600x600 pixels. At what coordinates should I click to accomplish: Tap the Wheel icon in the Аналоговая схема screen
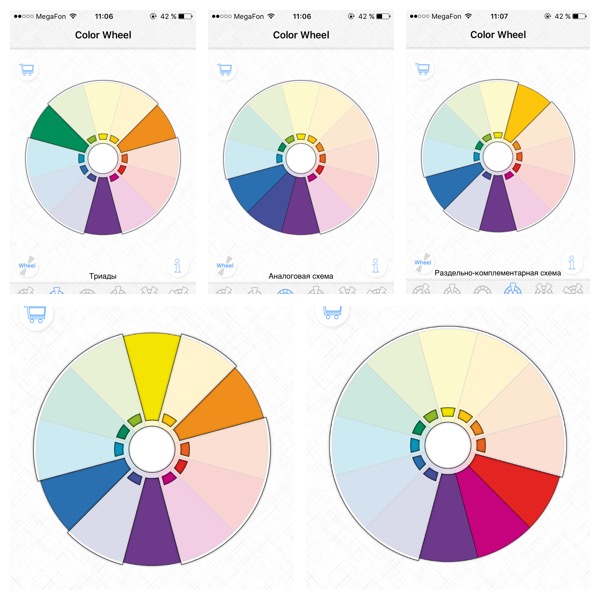(224, 264)
